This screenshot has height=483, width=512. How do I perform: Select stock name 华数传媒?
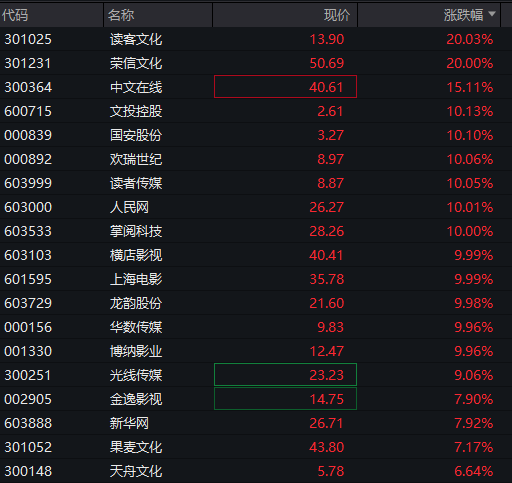tap(136, 327)
